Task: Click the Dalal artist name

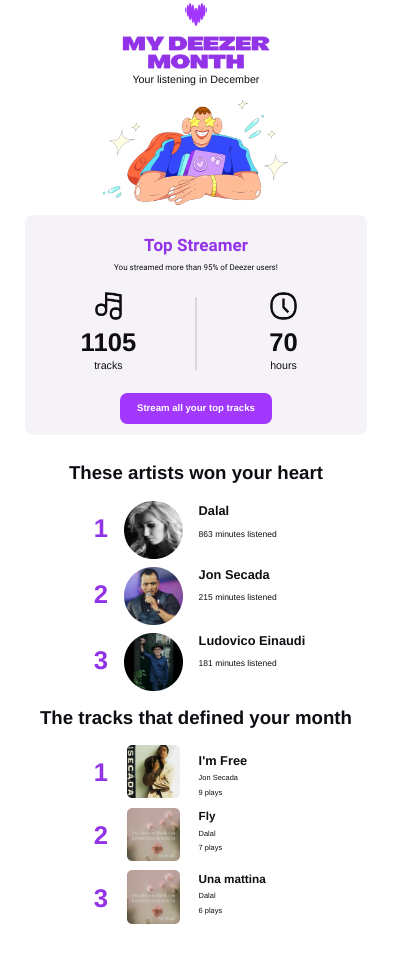Action: (x=214, y=511)
